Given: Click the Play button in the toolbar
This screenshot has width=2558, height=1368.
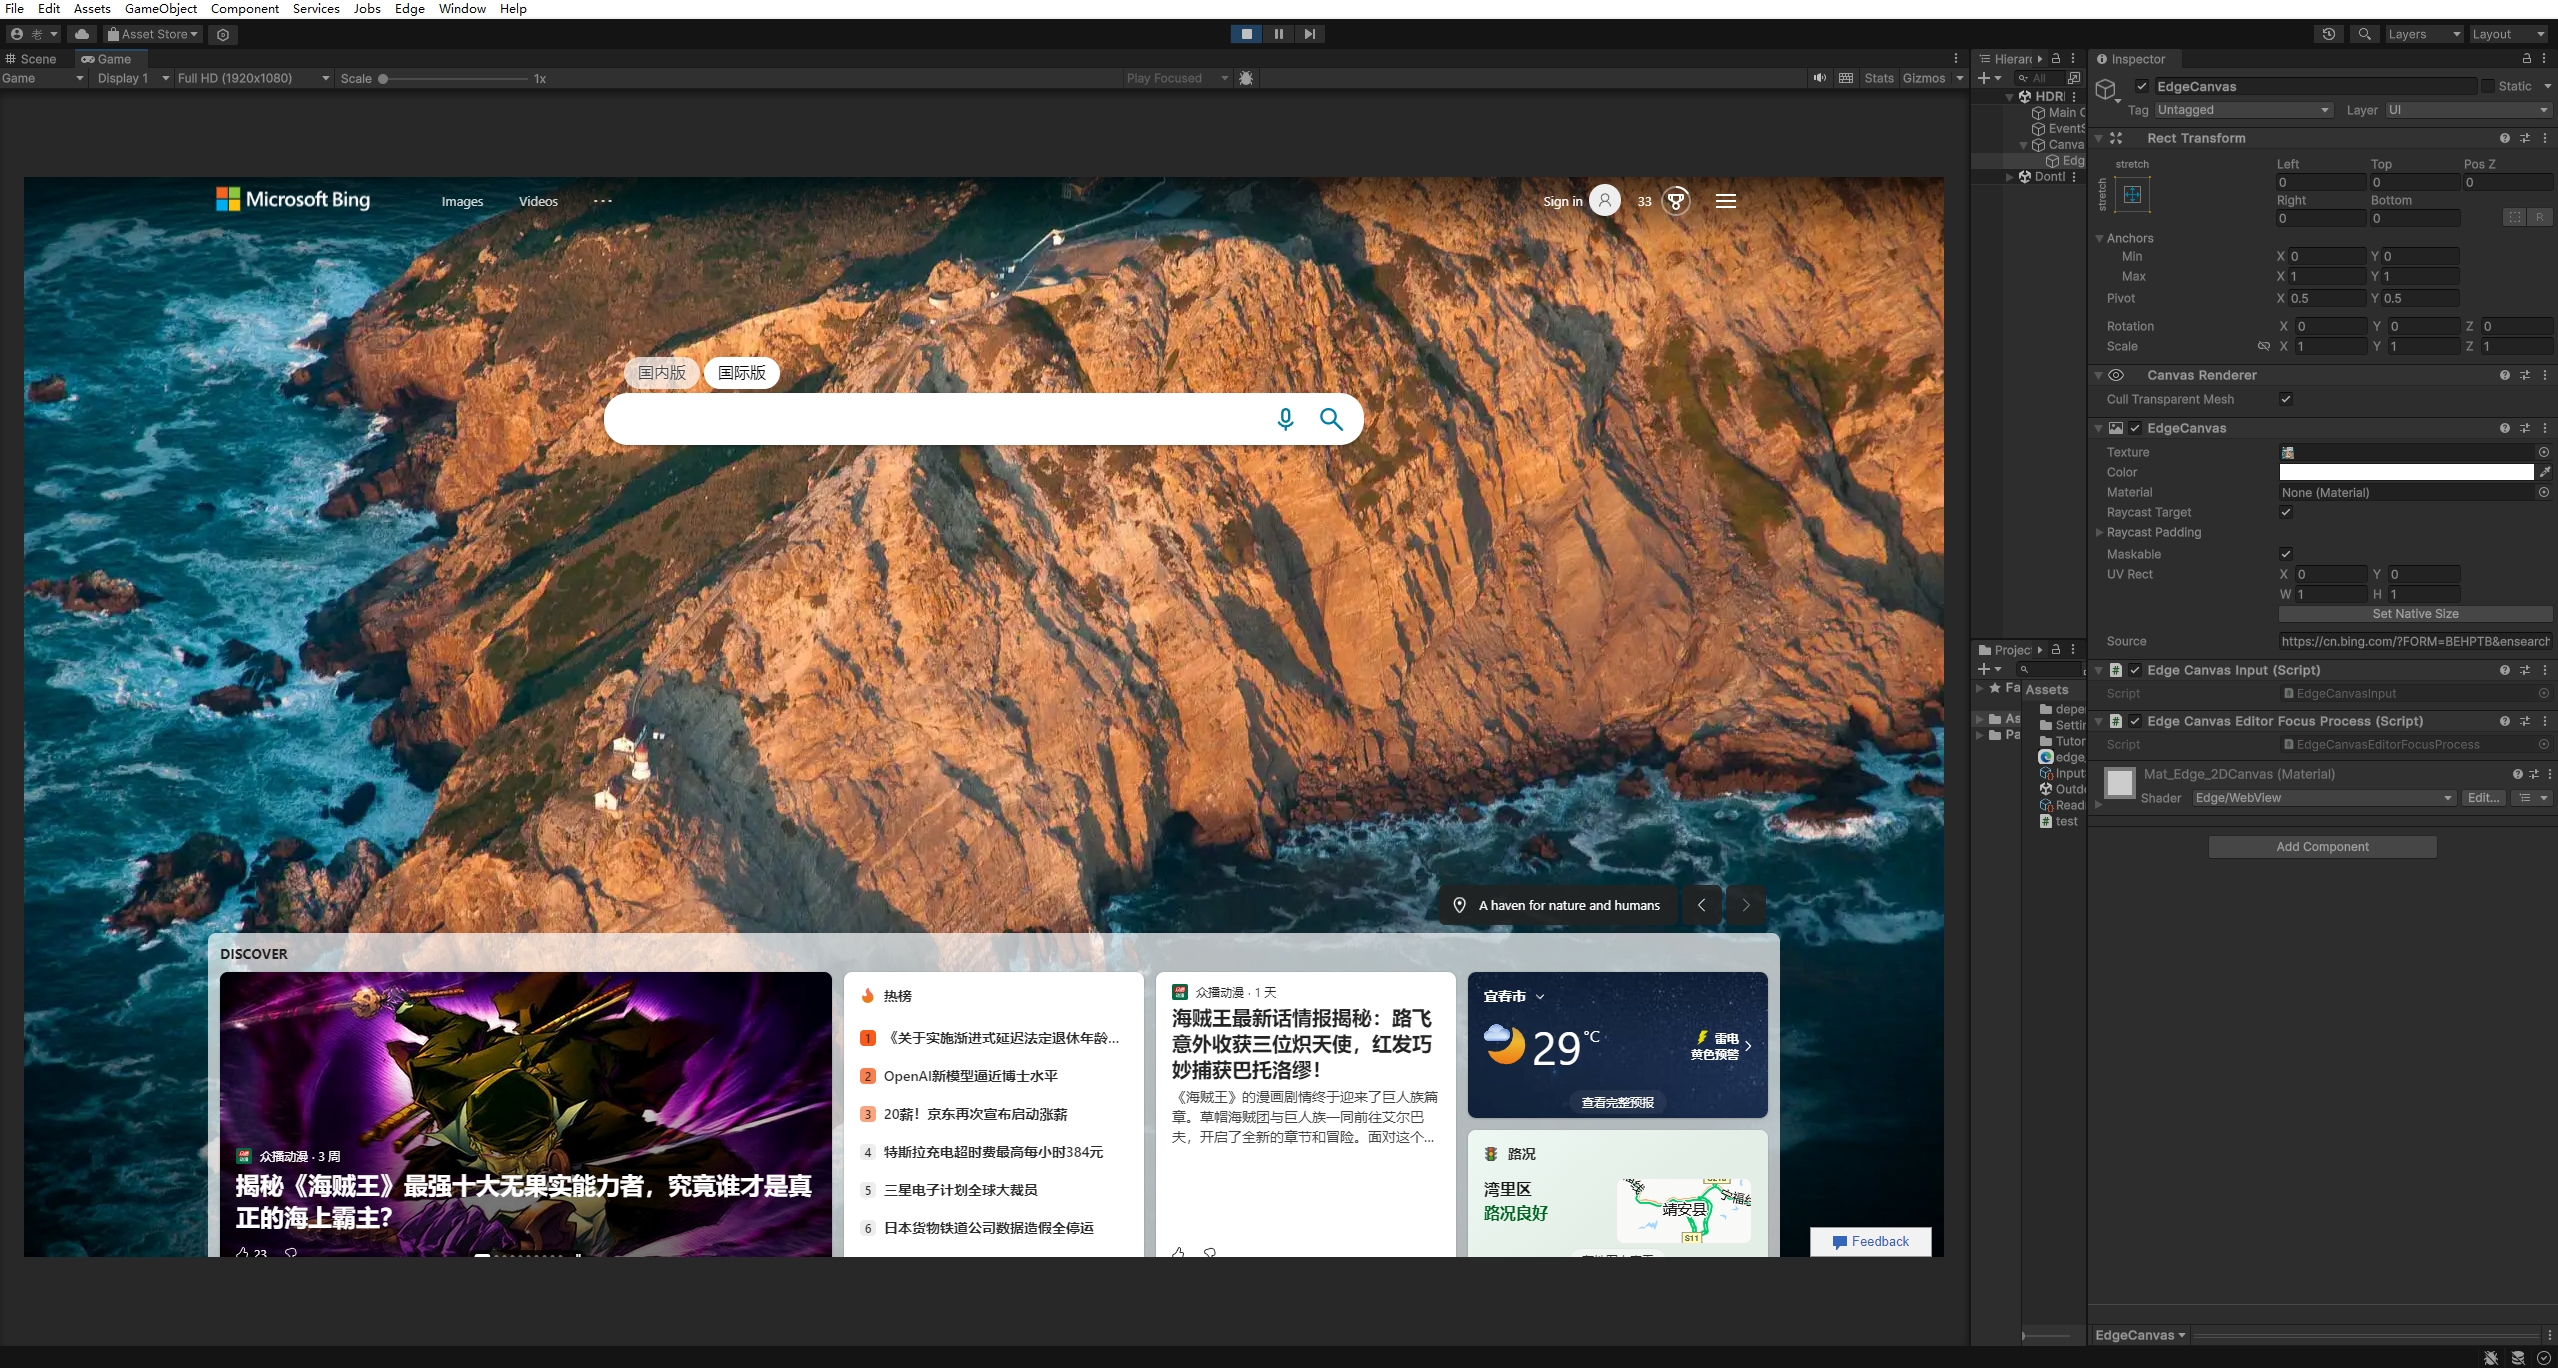Looking at the screenshot, I should click(x=1246, y=34).
